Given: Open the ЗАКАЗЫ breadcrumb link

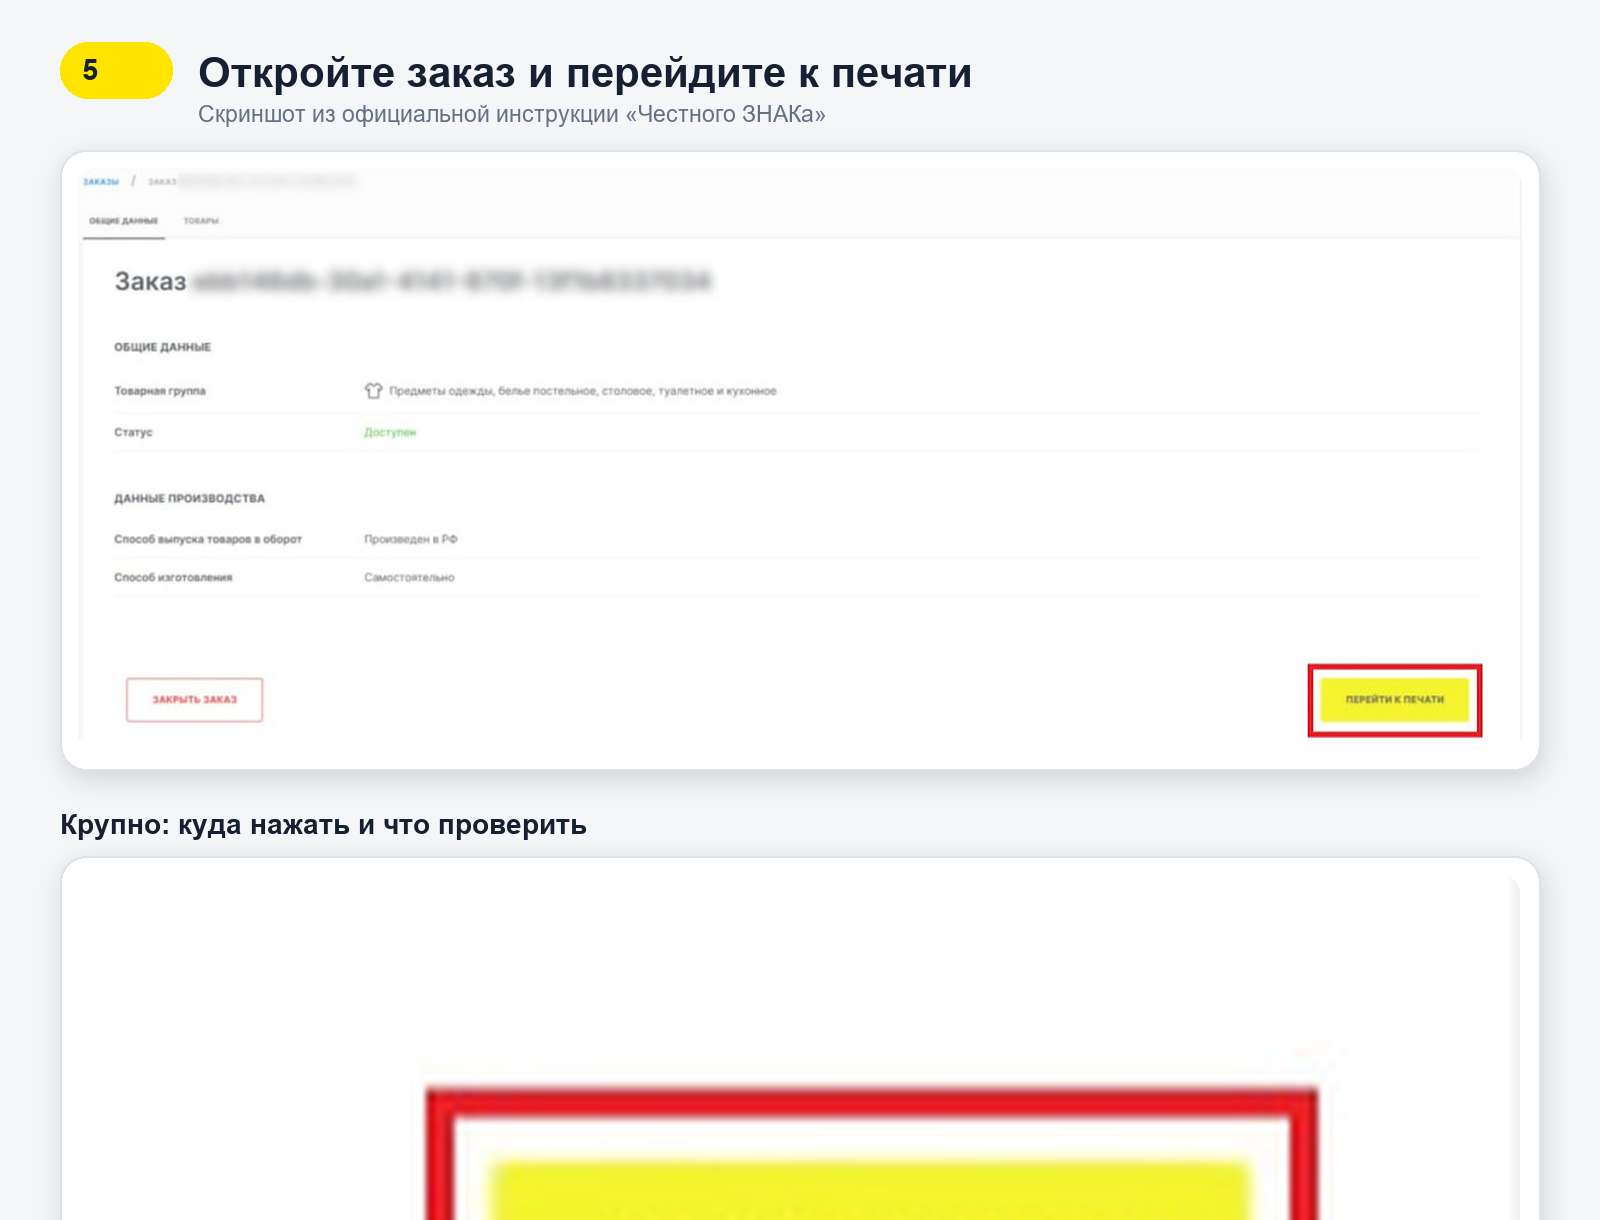Looking at the screenshot, I should (101, 182).
